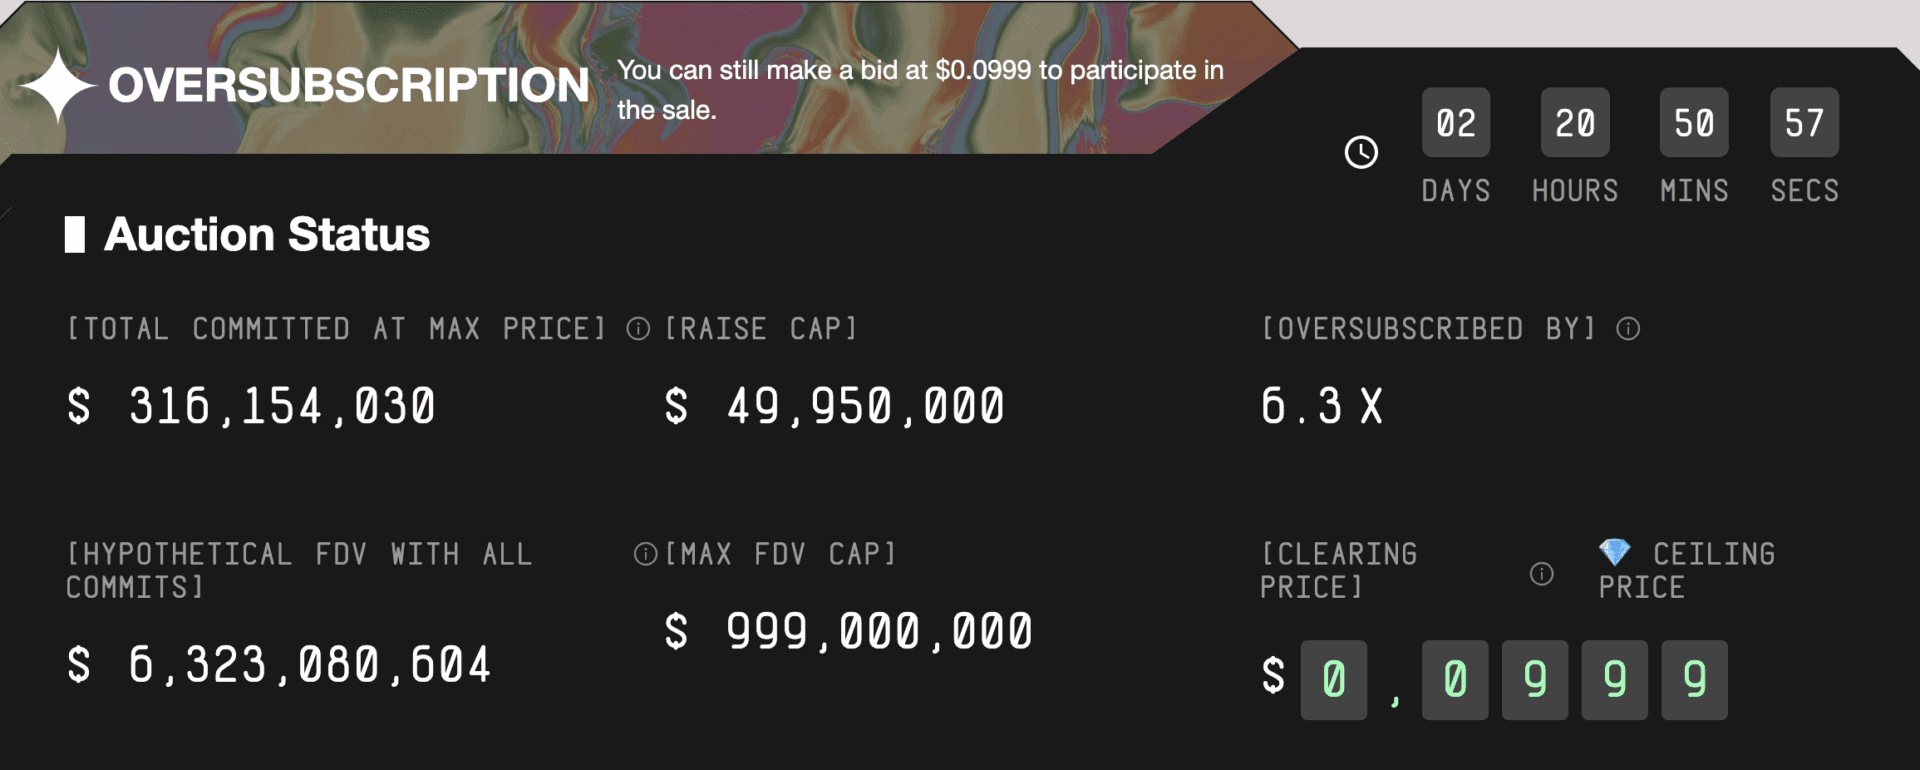The width and height of the screenshot is (1920, 770).
Task: Open info icon for Total Committed at Max Price
Action: 638,329
